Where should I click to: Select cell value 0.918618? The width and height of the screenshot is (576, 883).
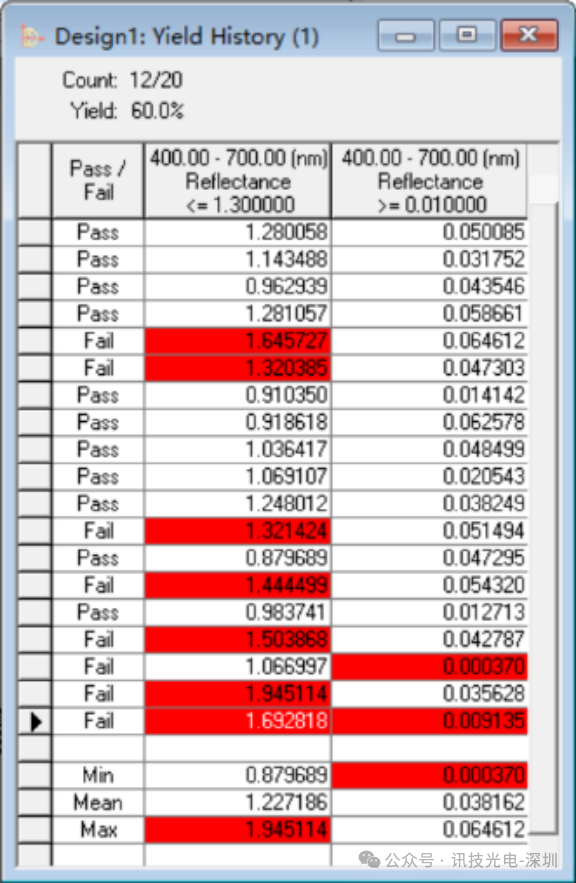pos(238,422)
